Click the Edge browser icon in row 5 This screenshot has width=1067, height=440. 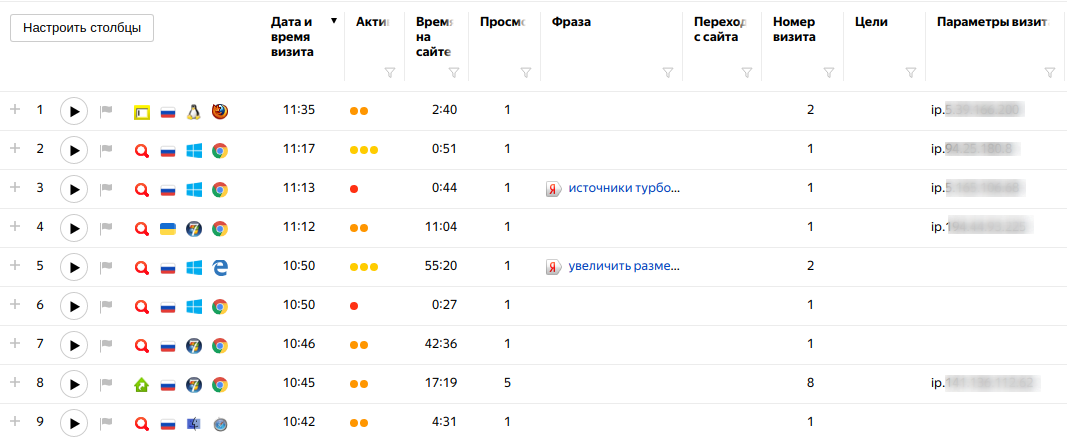coord(219,267)
